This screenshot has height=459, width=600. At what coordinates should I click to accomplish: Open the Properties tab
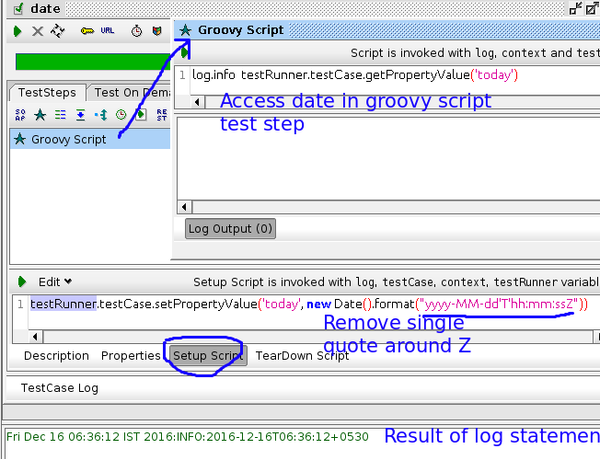tap(130, 356)
